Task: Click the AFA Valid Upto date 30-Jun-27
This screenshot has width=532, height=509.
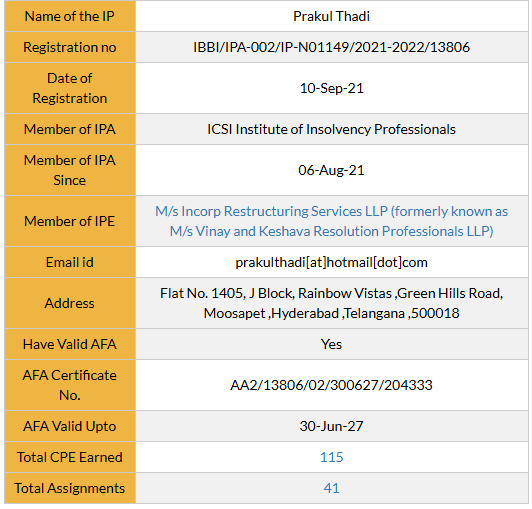Action: (x=331, y=427)
